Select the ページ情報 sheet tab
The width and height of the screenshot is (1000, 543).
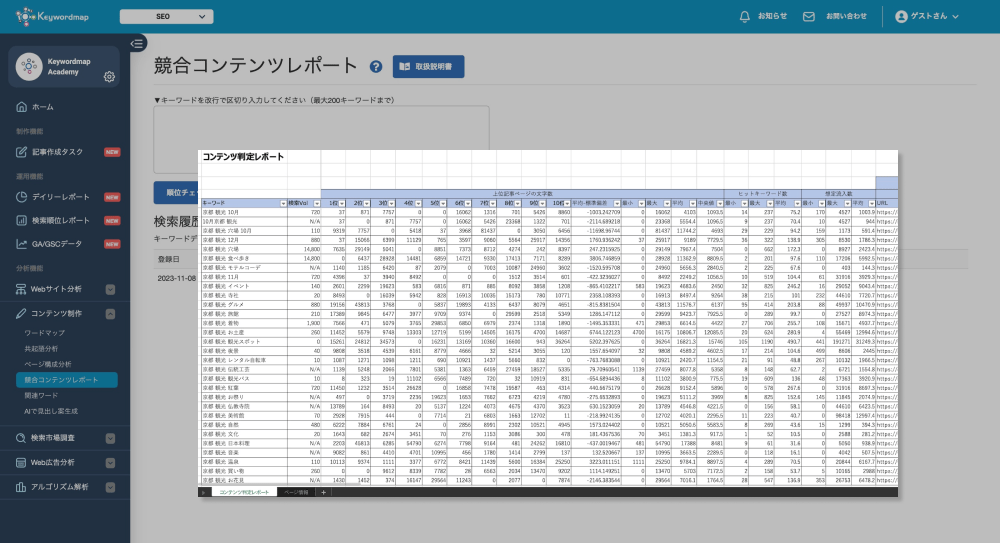(296, 493)
